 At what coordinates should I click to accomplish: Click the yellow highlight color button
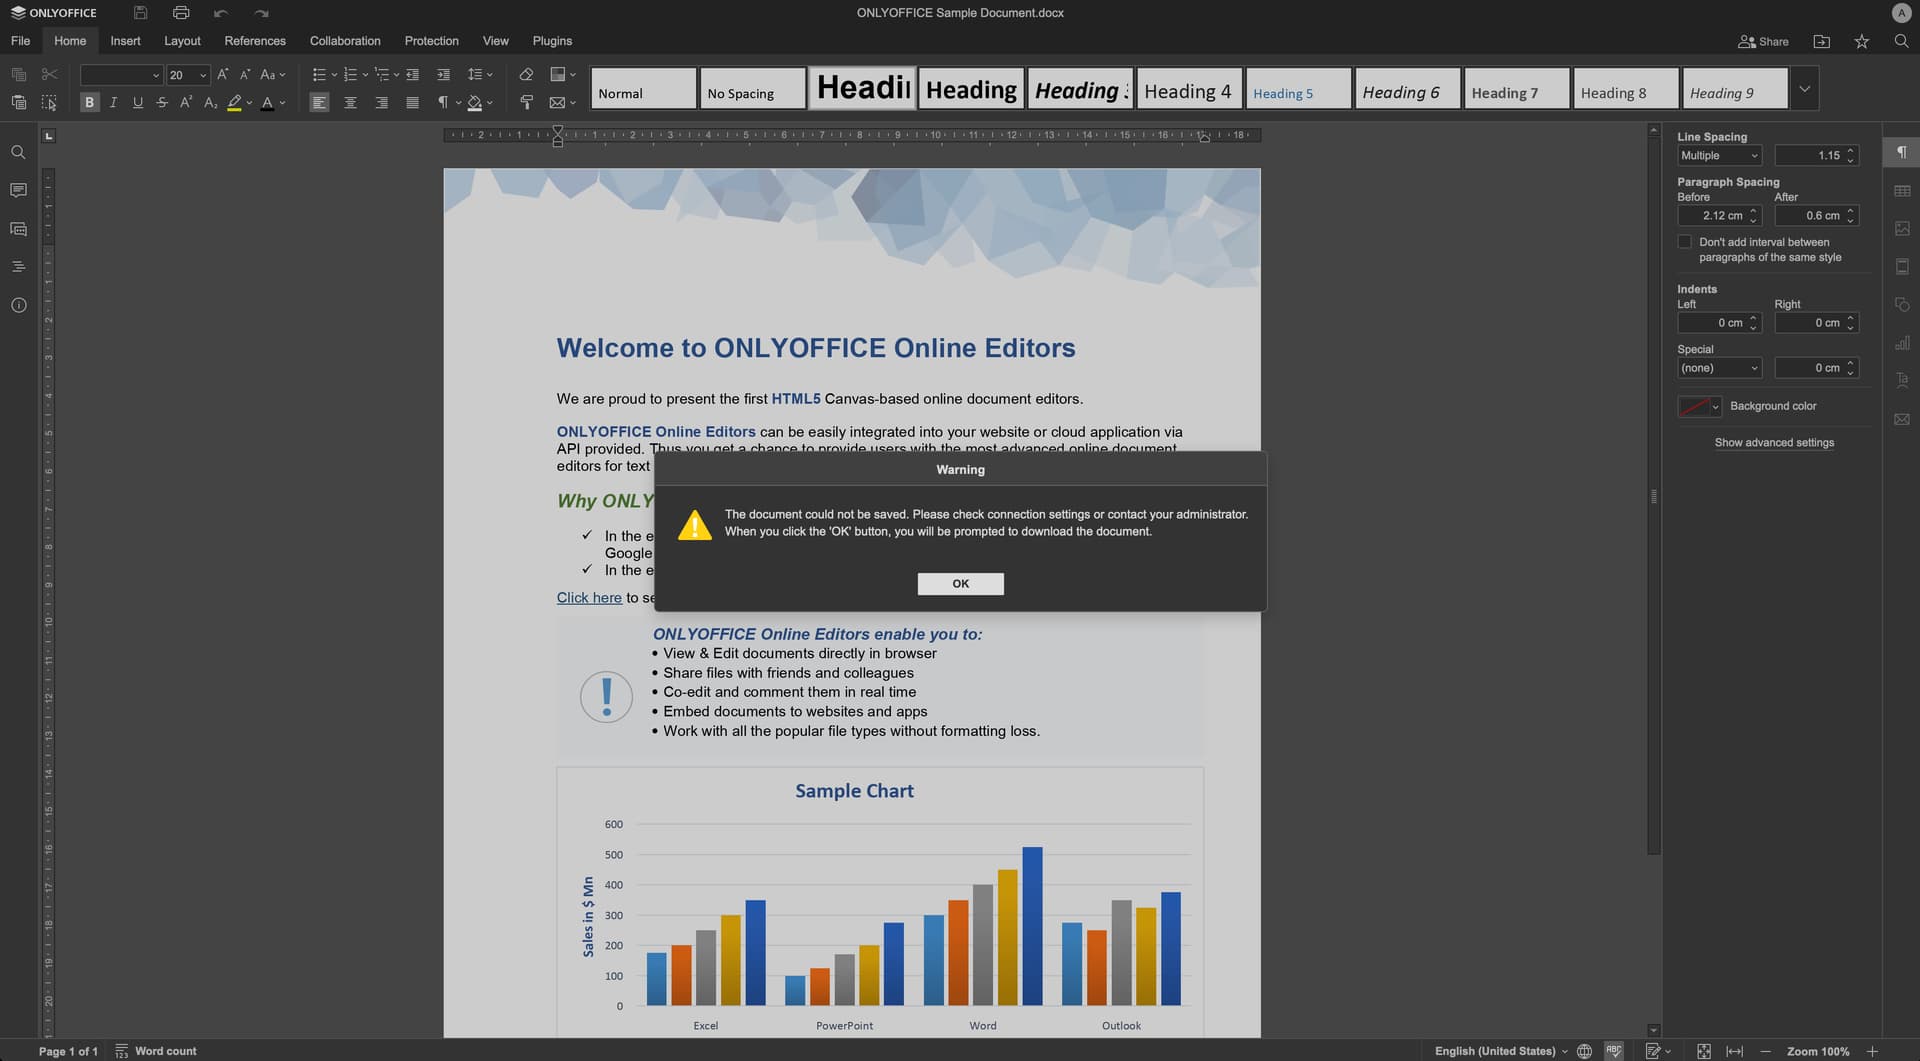pyautogui.click(x=234, y=102)
